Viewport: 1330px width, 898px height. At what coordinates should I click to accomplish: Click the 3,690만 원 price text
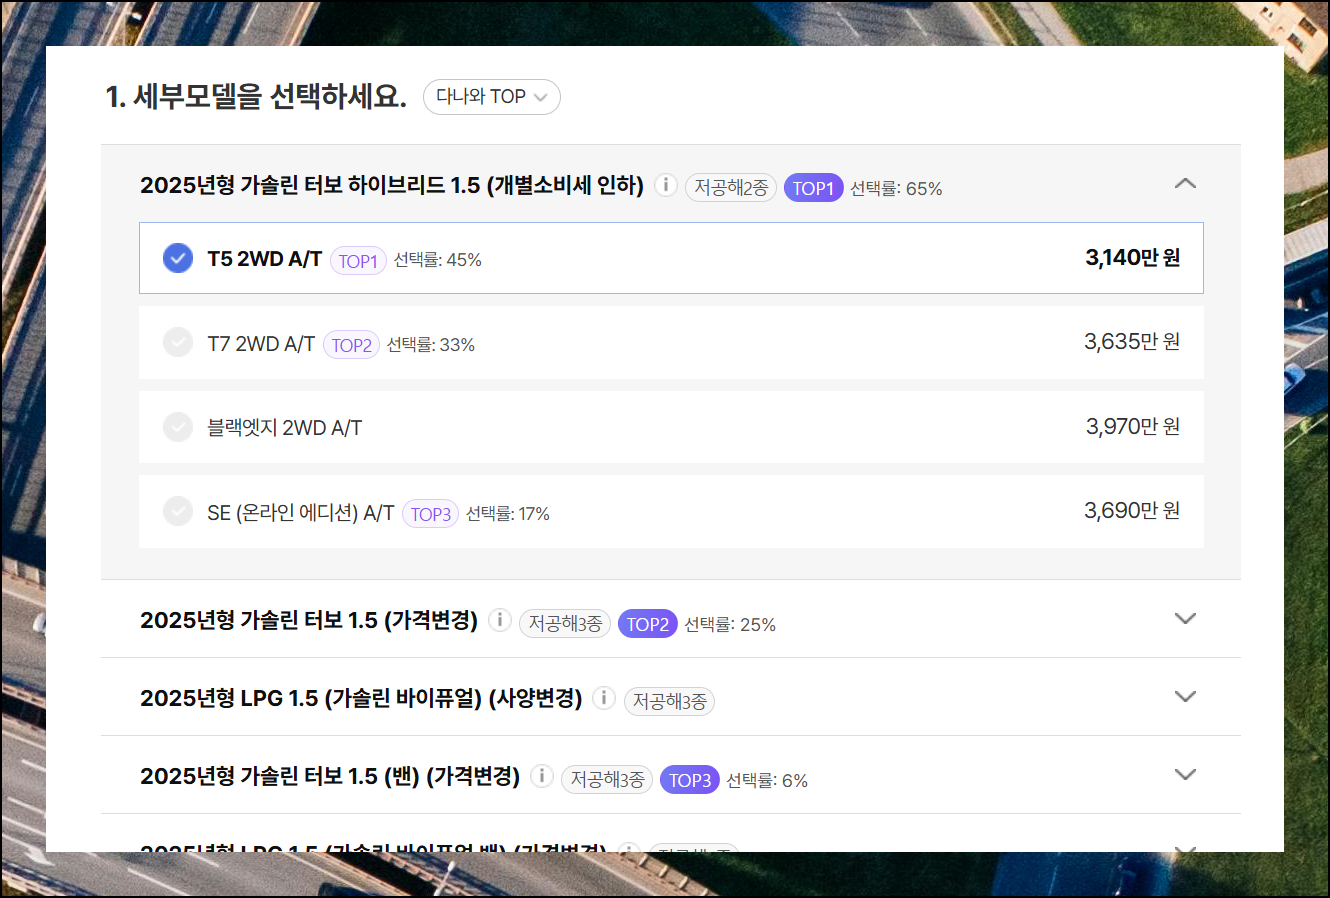tap(1132, 511)
